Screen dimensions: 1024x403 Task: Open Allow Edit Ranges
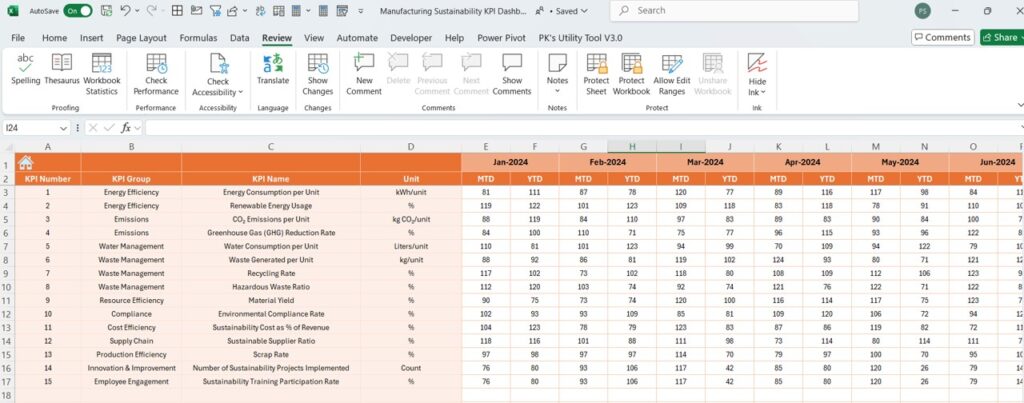pos(672,74)
